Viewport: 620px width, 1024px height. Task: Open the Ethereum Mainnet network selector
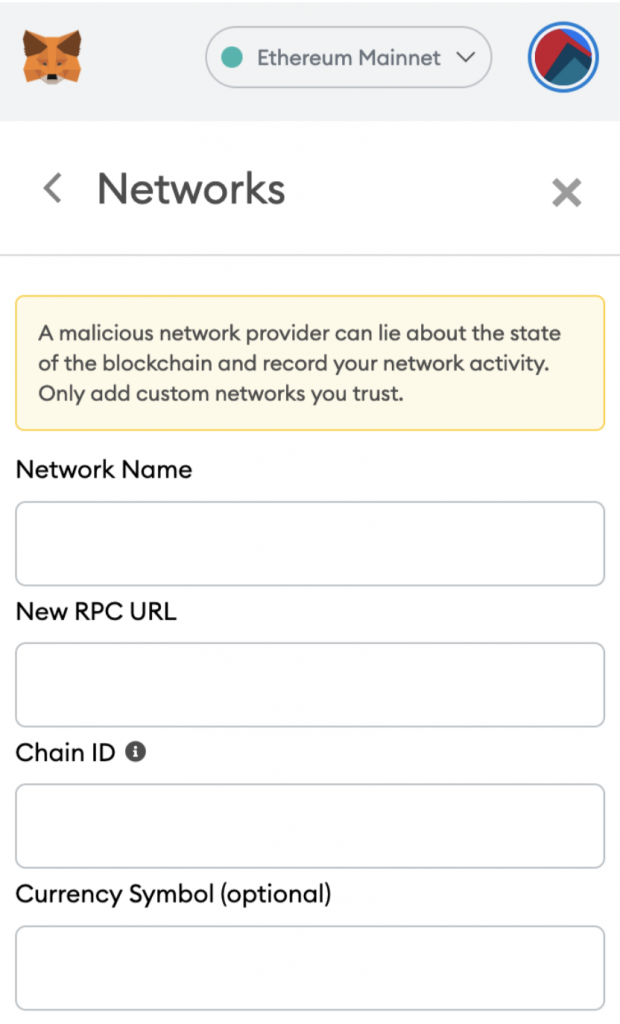pos(348,57)
